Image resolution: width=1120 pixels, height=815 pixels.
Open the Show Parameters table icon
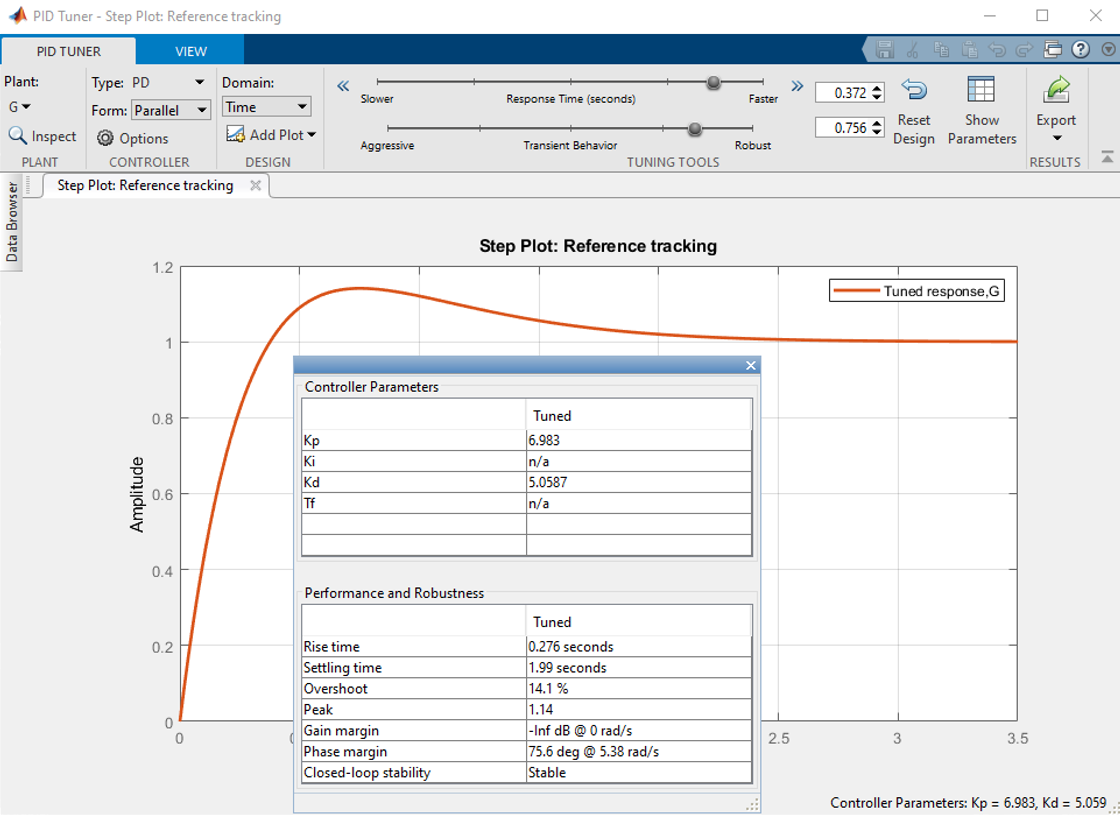pos(981,91)
